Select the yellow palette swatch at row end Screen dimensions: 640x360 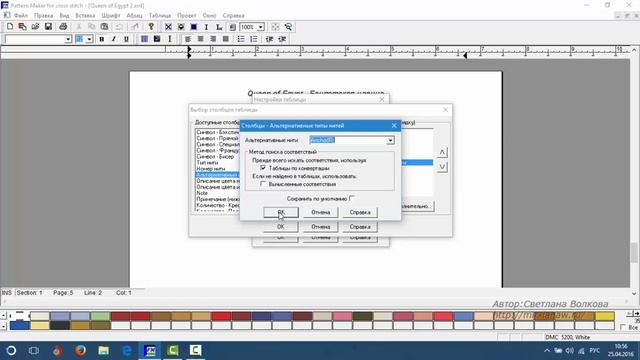(x=604, y=316)
